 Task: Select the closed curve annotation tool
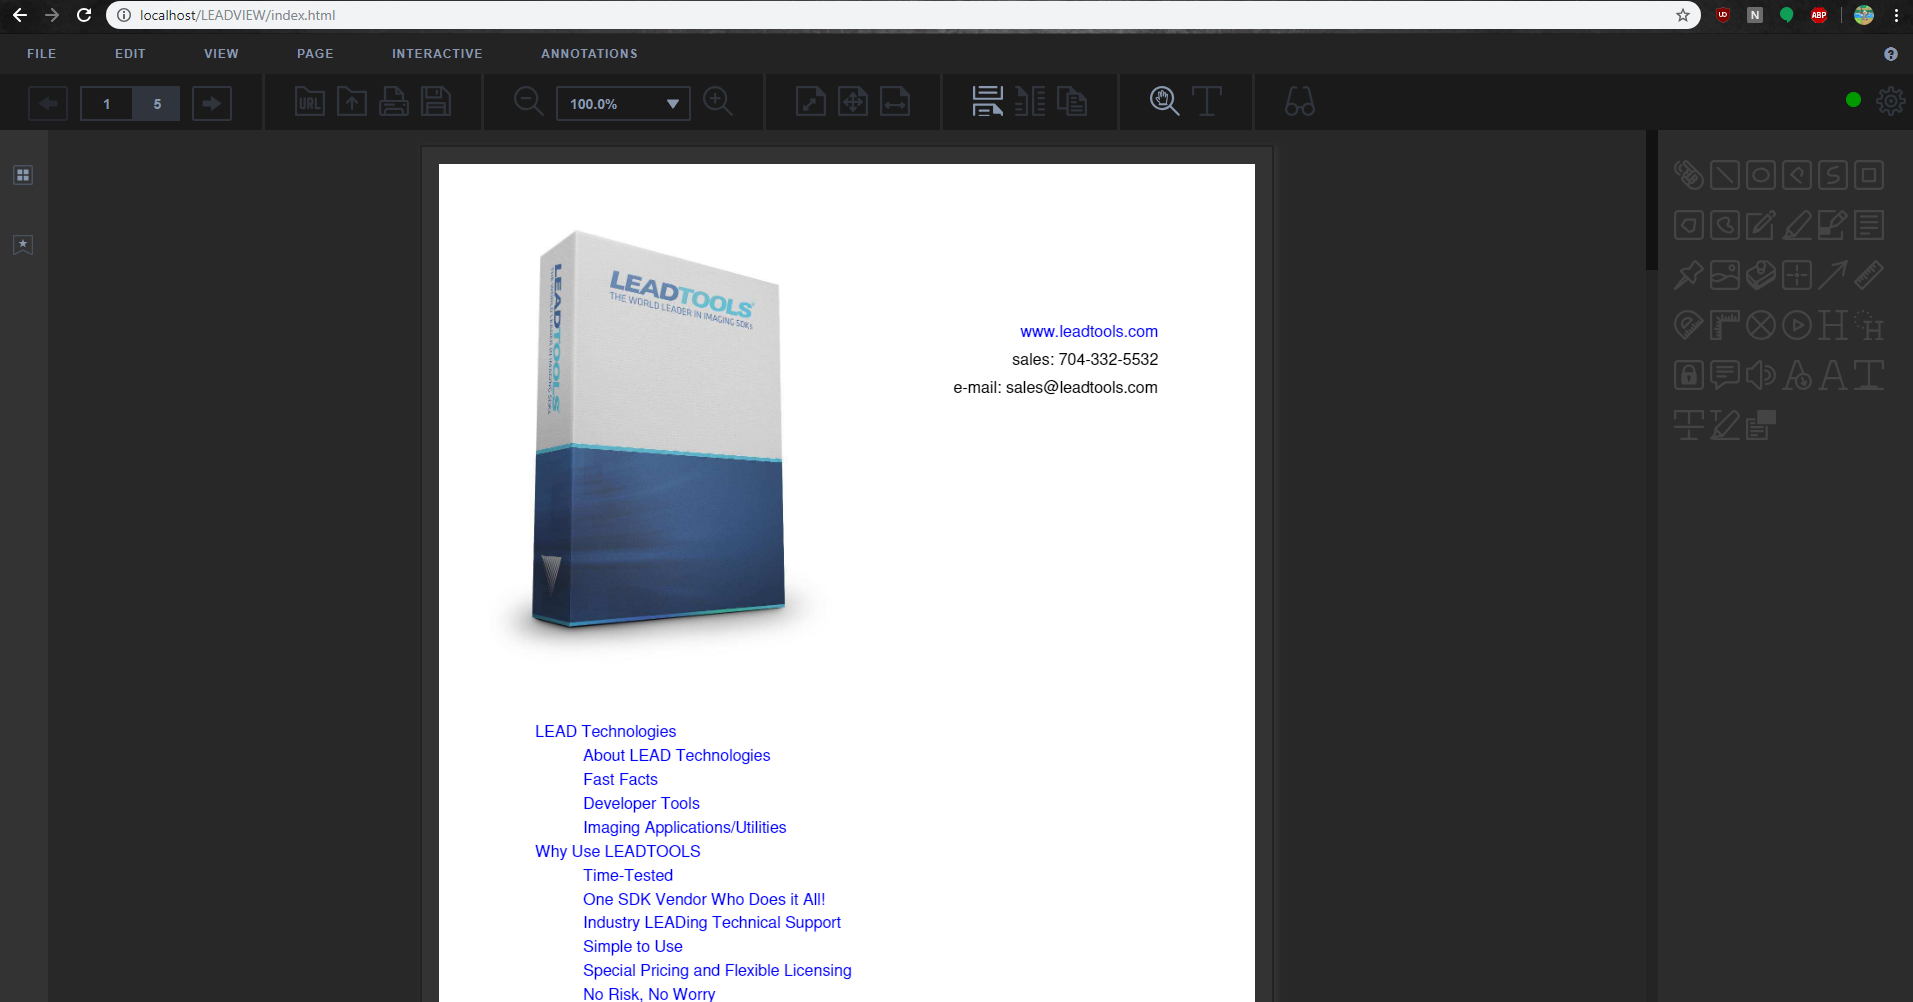tap(1725, 225)
